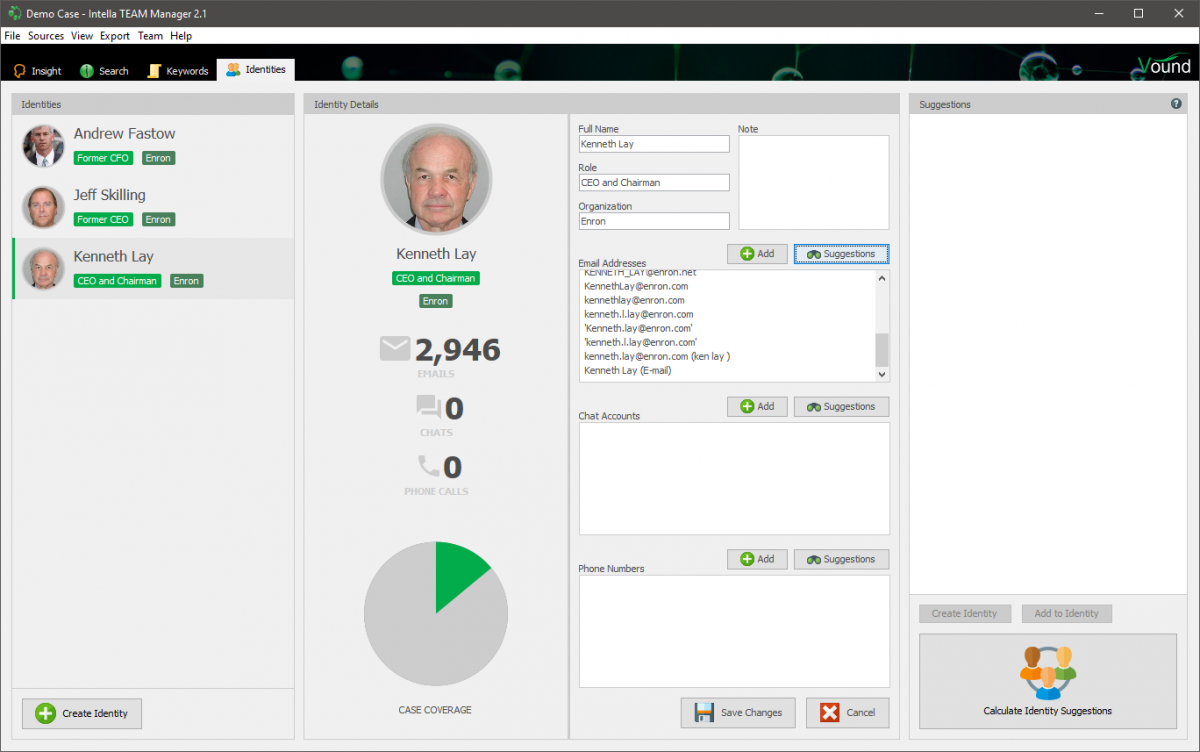Viewport: 1200px width, 752px height.
Task: Click the email list scrollbar down arrow
Action: coord(881,374)
